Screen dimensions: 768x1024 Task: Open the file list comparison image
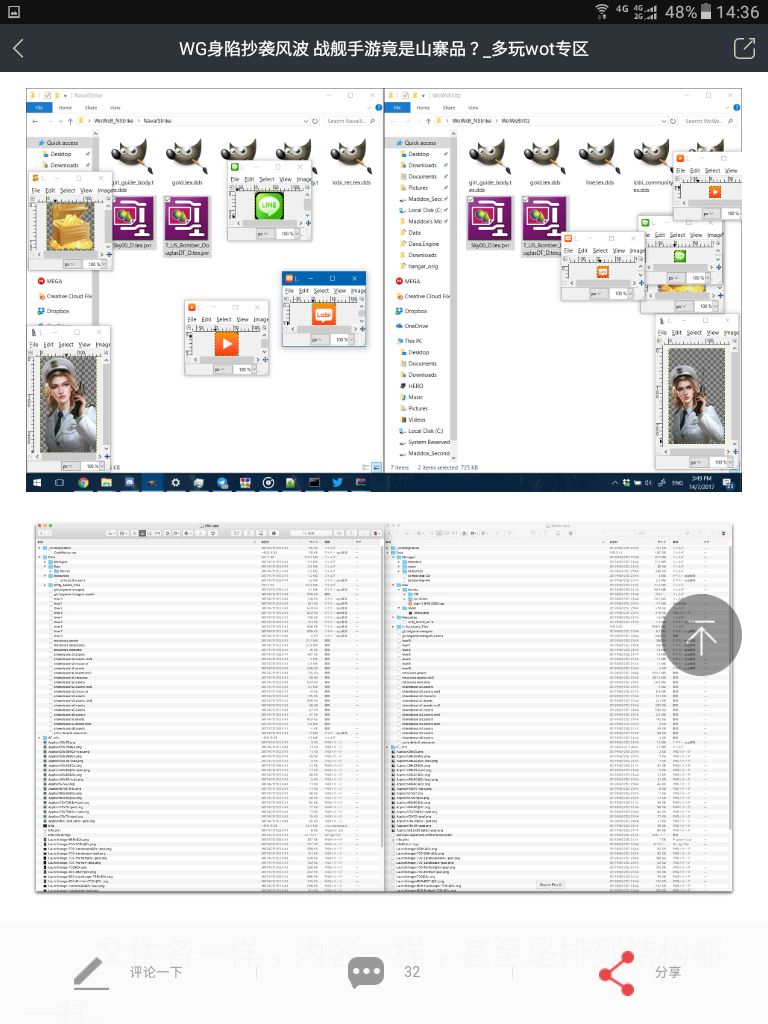click(x=384, y=707)
